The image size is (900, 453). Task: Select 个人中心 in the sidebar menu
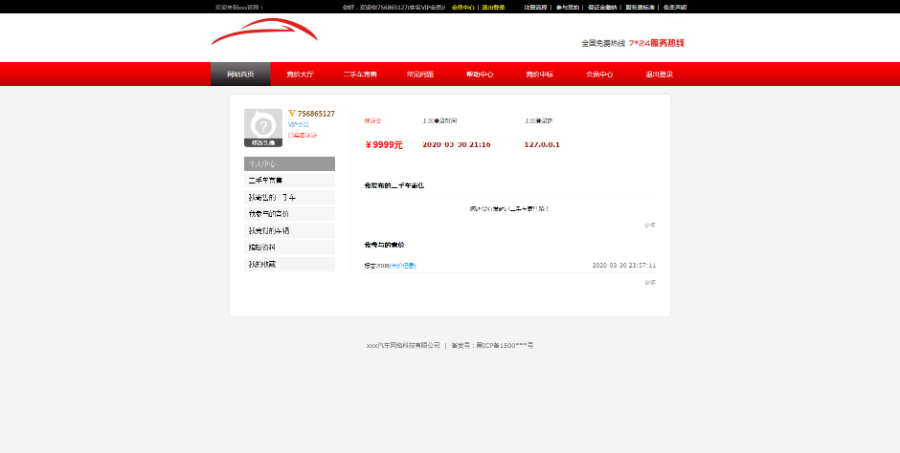tap(289, 164)
